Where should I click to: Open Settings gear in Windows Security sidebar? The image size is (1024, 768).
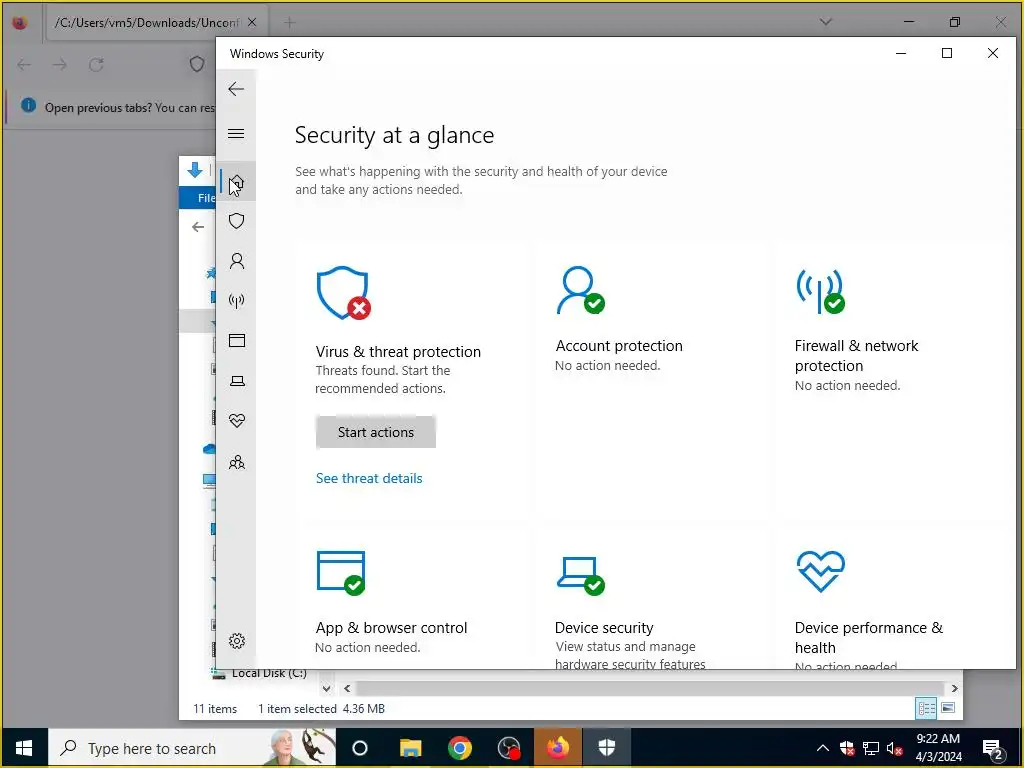[236, 641]
